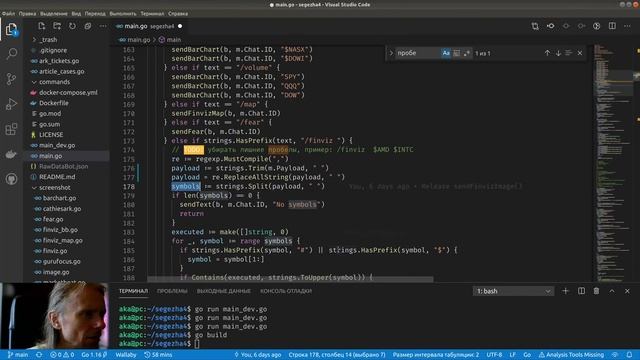This screenshot has height=360, width=640.
Task: Toggle match whole word in find
Action: pyautogui.click(x=456, y=53)
